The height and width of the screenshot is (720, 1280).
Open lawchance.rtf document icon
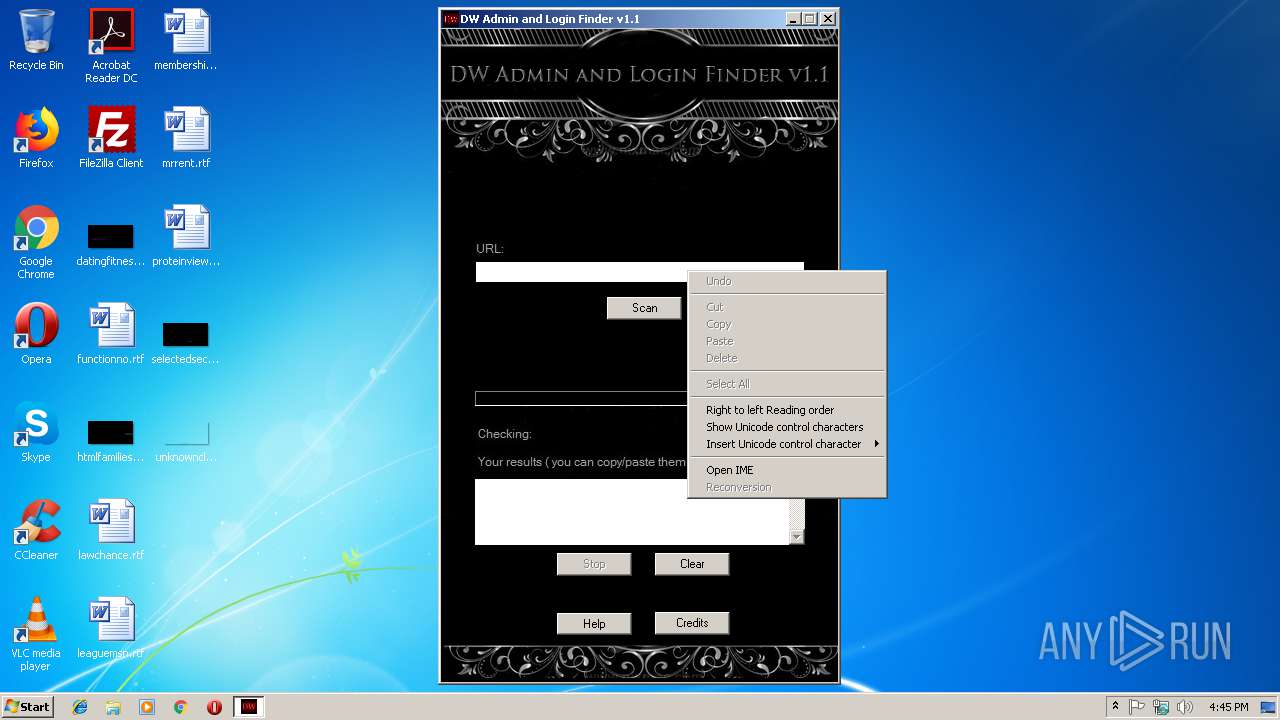(111, 531)
